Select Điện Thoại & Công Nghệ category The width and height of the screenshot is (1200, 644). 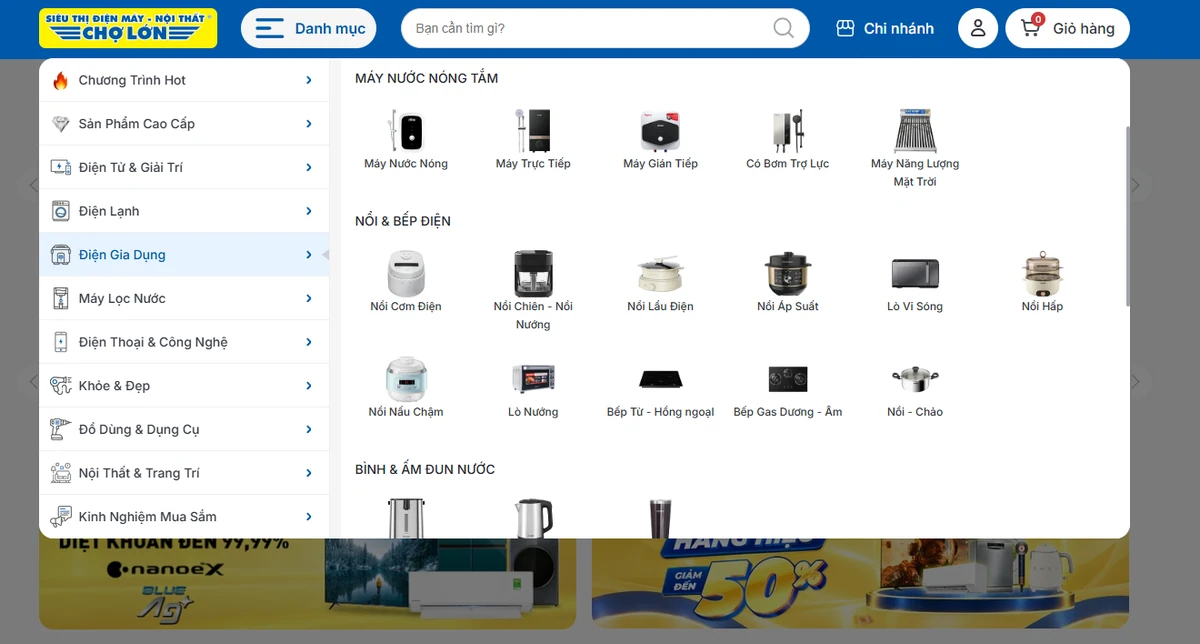pyautogui.click(x=184, y=342)
